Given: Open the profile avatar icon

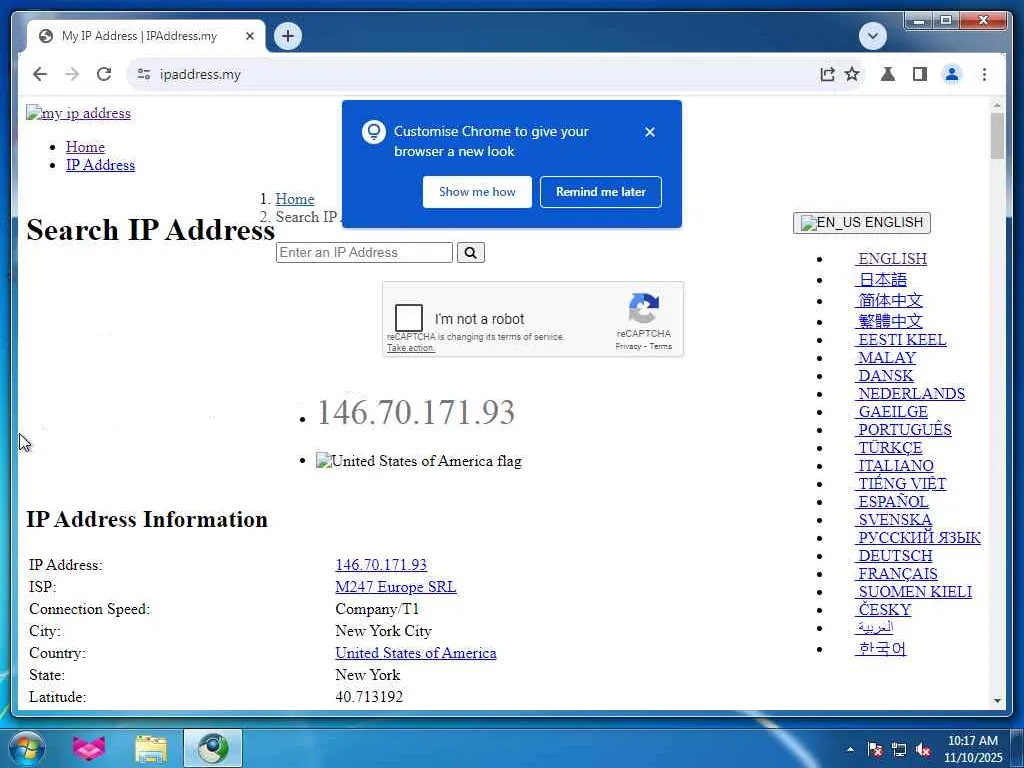Looking at the screenshot, I should tap(952, 74).
